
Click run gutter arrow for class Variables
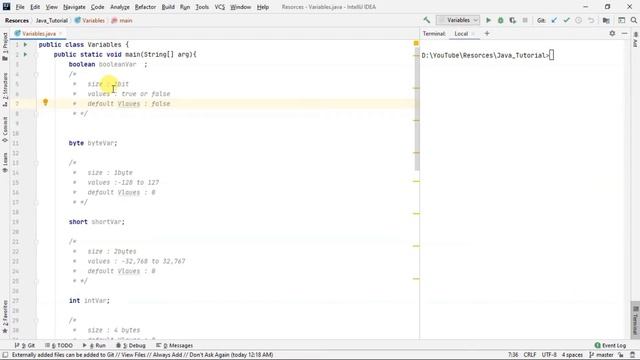click(x=25, y=44)
